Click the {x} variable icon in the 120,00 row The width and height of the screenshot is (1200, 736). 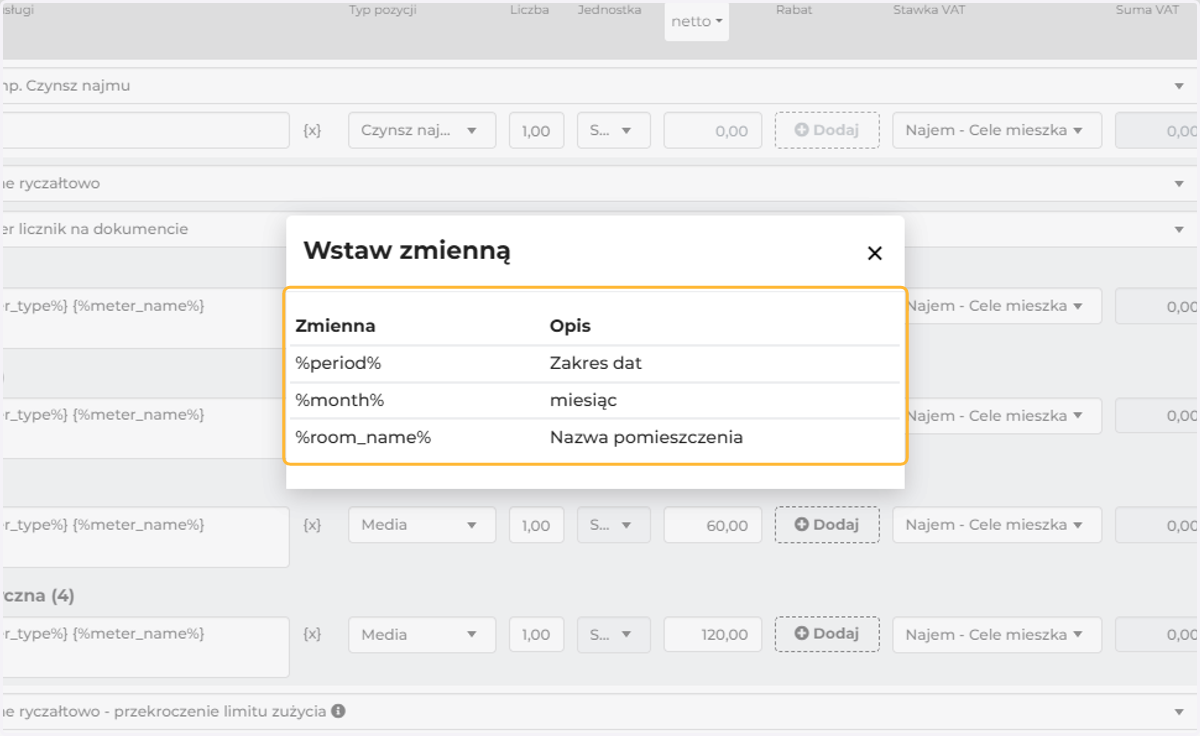pyautogui.click(x=312, y=634)
